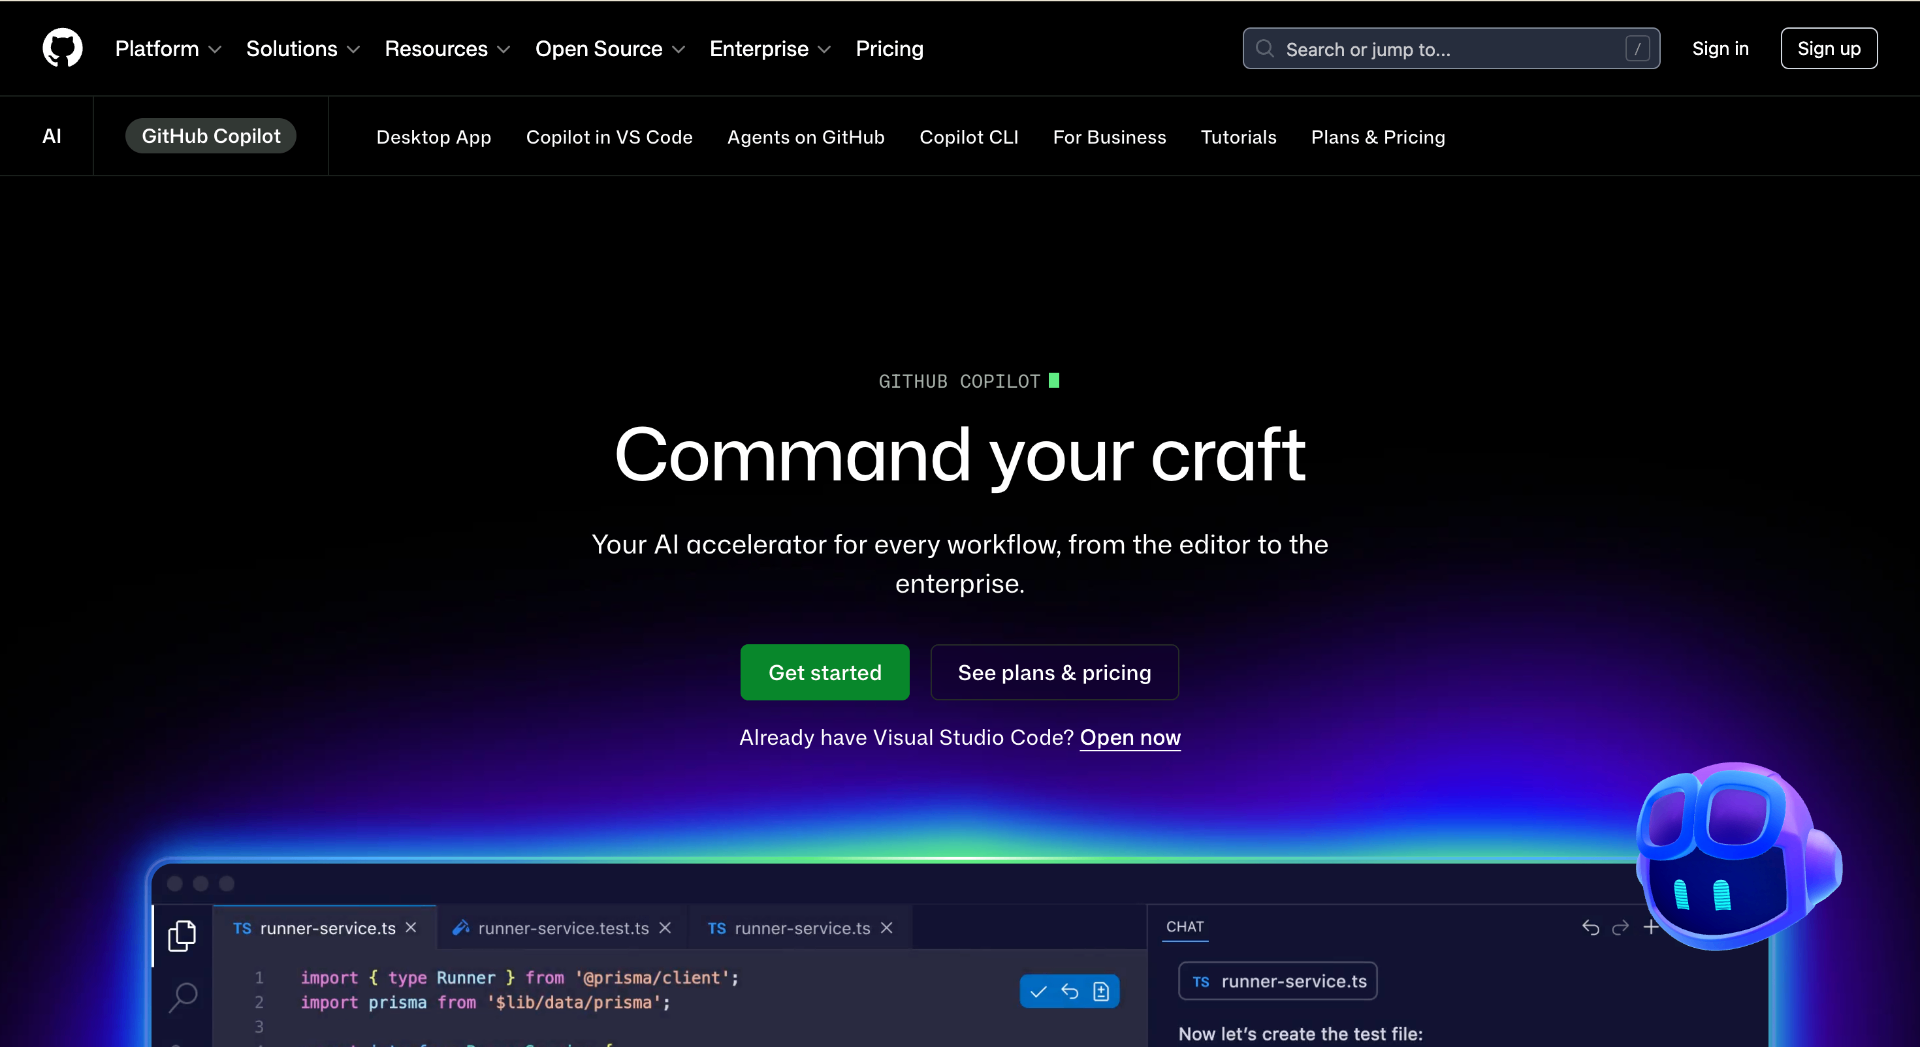Switch to the first runner-service.ts editor tab
This screenshot has width=1920, height=1047.
coord(326,928)
